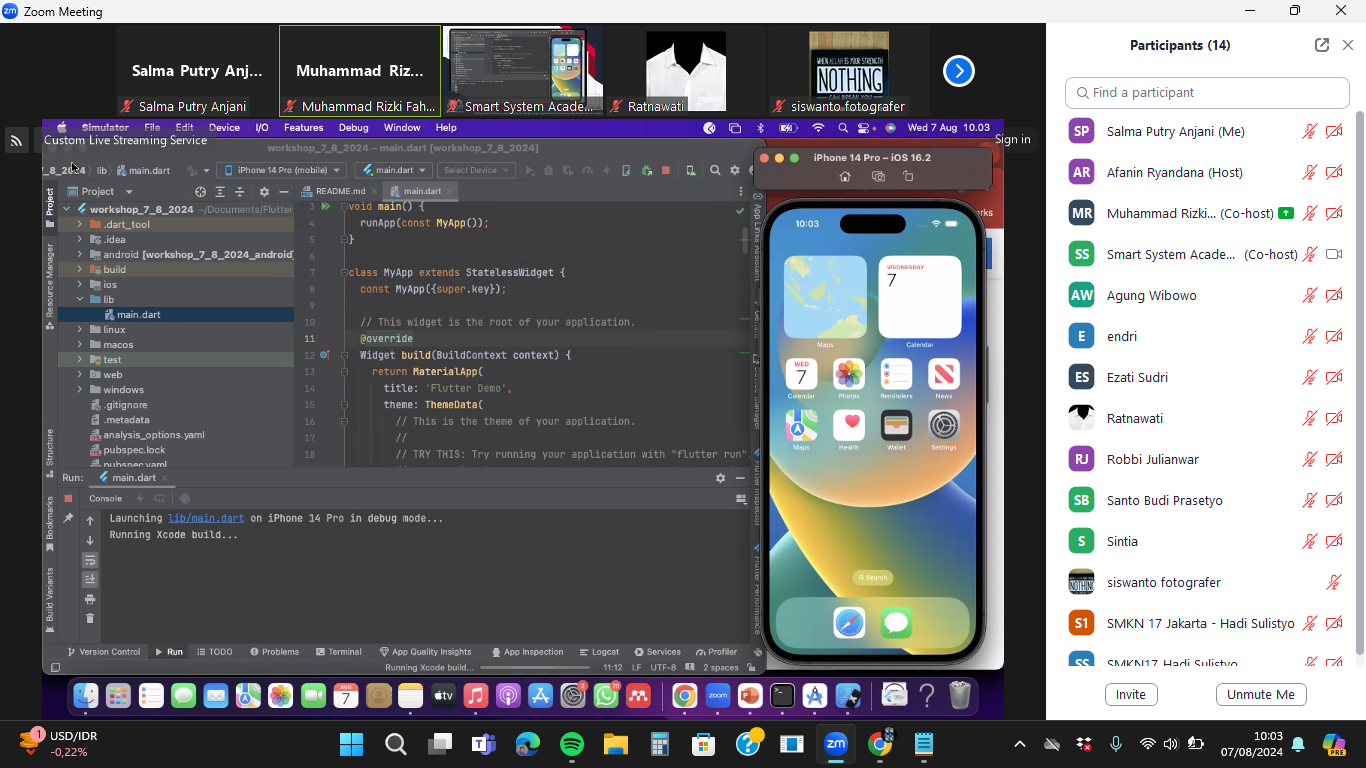Toggle microphone icon for siswanto fotografer participant
Image resolution: width=1366 pixels, height=768 pixels.
tap(1334, 582)
